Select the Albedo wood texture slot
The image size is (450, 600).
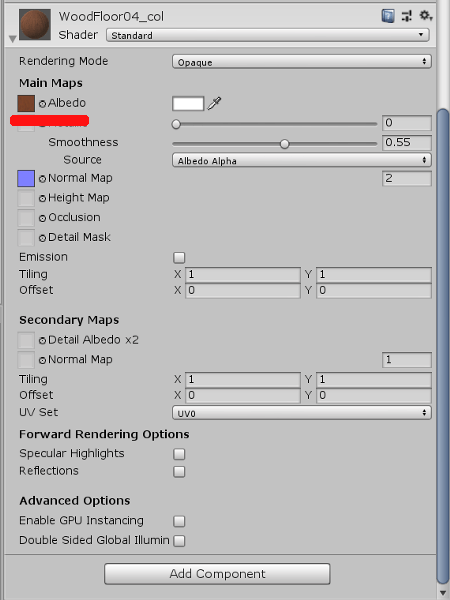coord(26,103)
